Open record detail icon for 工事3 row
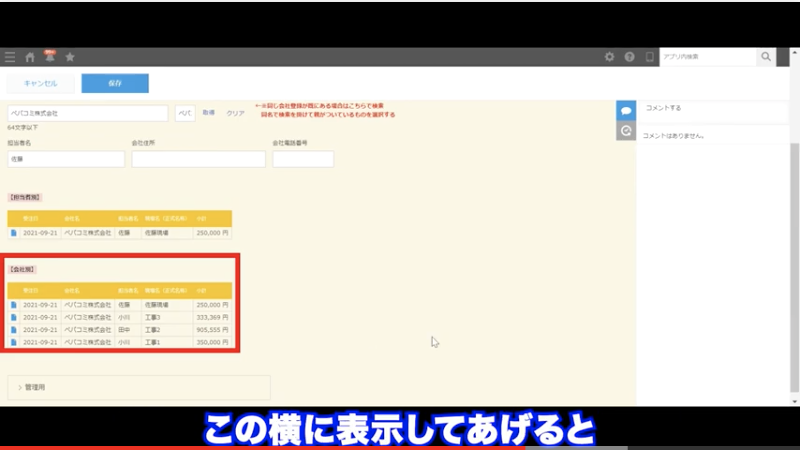 14,317
